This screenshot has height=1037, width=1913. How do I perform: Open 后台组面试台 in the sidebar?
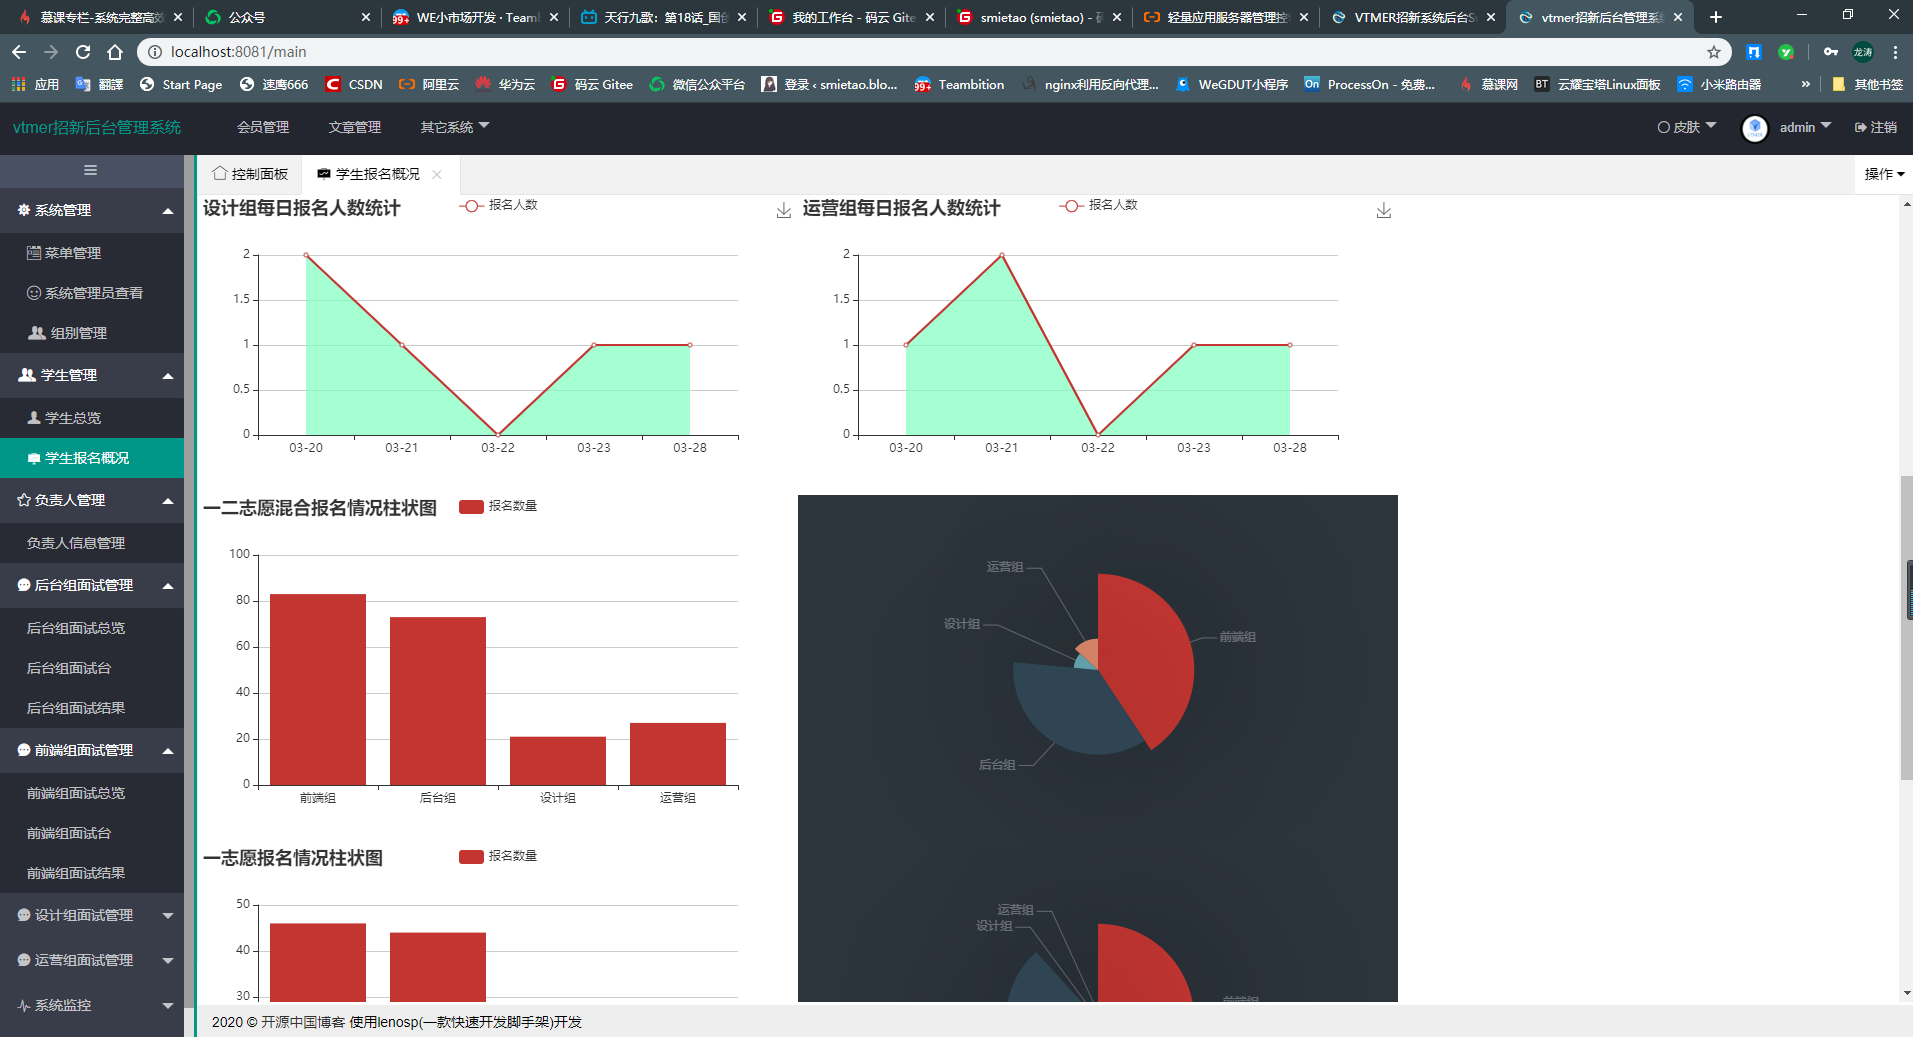pyautogui.click(x=92, y=668)
